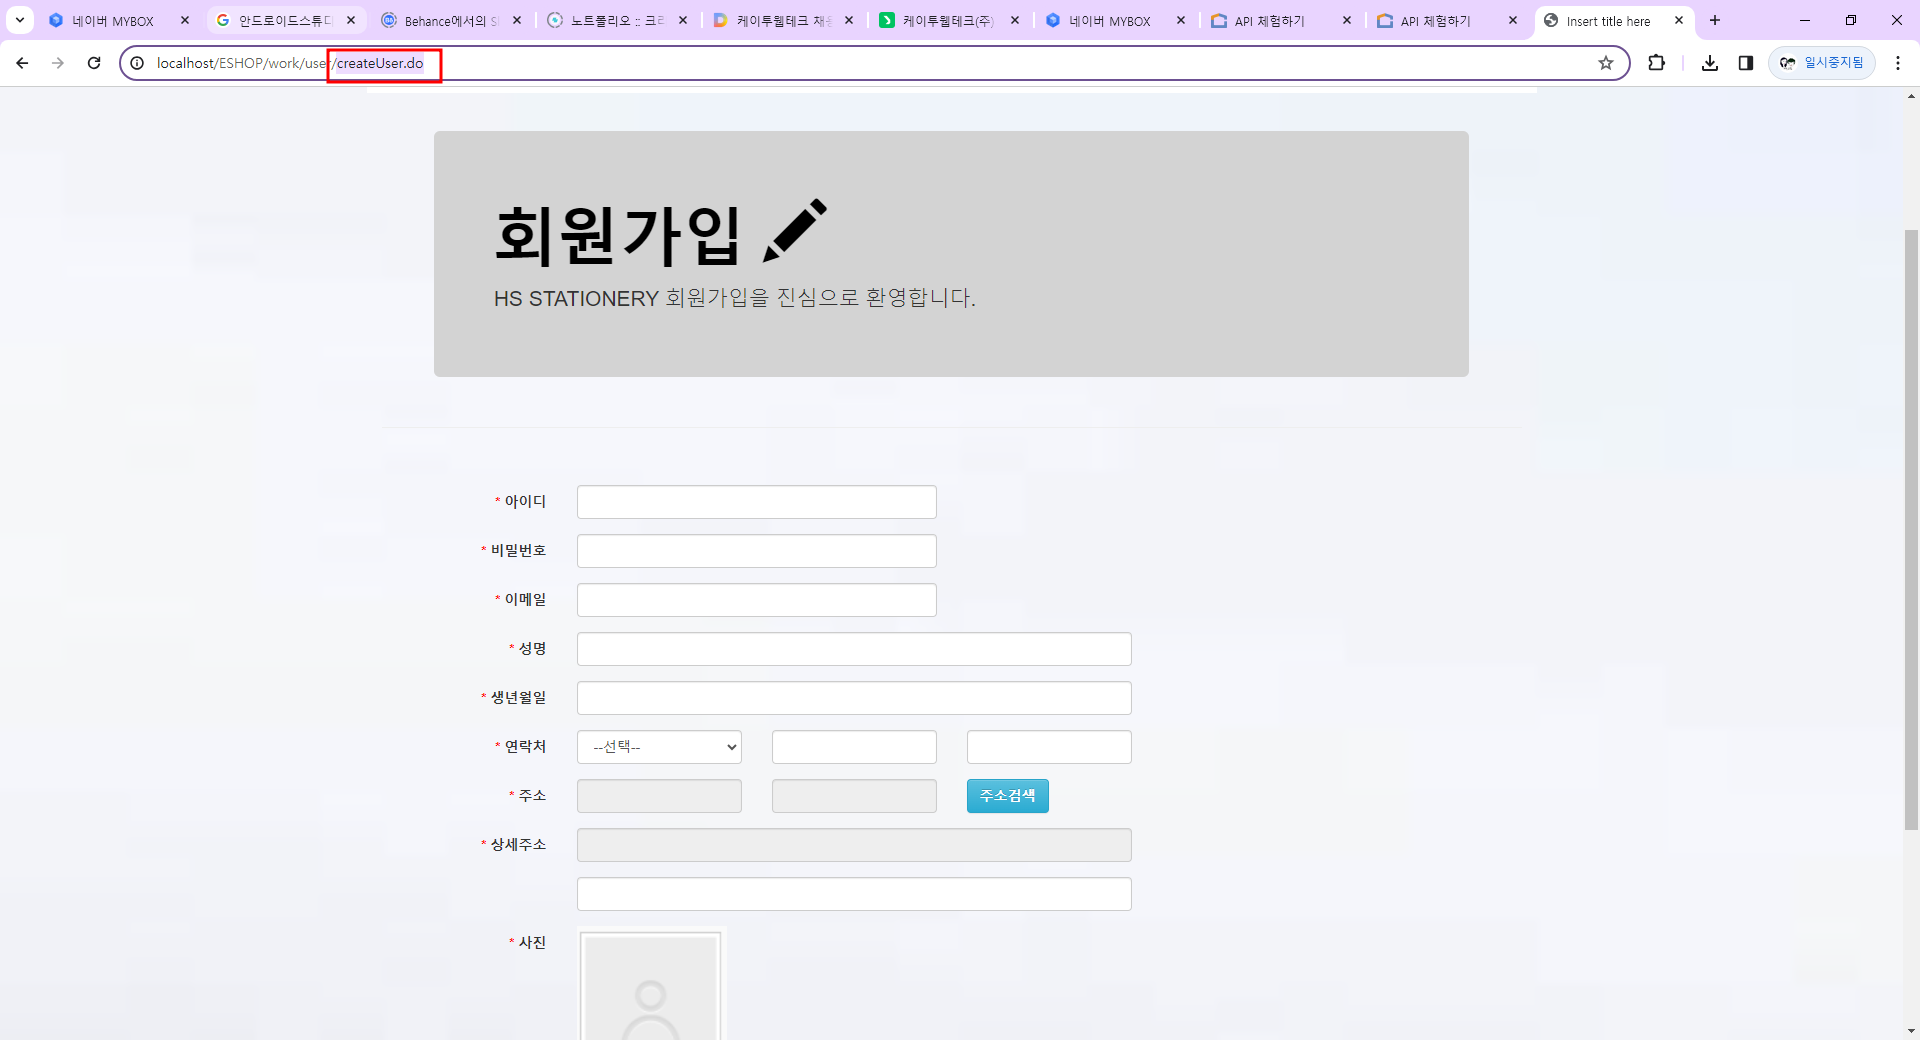Close the first 네이버 MYBOX tab
The image size is (1920, 1040).
185,20
